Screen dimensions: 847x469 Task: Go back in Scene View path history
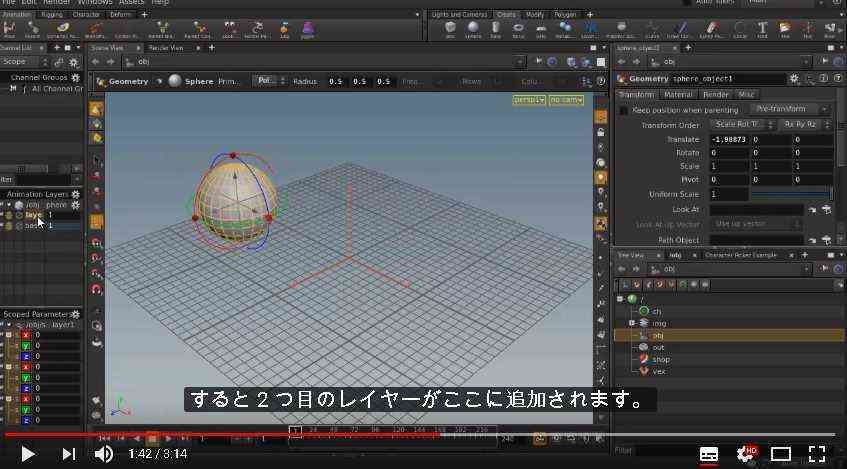click(x=96, y=62)
